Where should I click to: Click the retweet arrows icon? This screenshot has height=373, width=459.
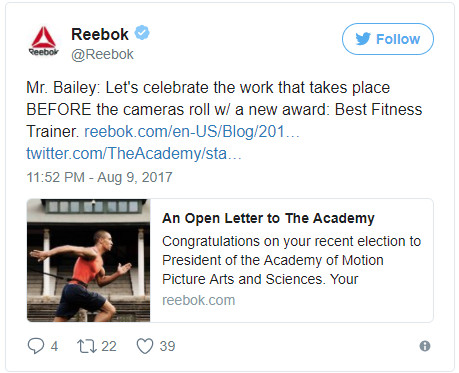[87, 346]
